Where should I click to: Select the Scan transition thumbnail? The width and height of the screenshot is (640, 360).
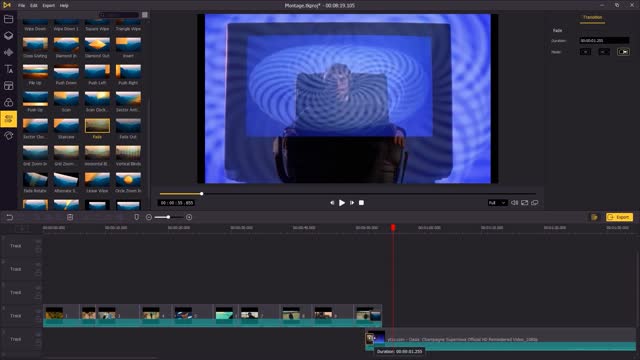pyautogui.click(x=66, y=99)
